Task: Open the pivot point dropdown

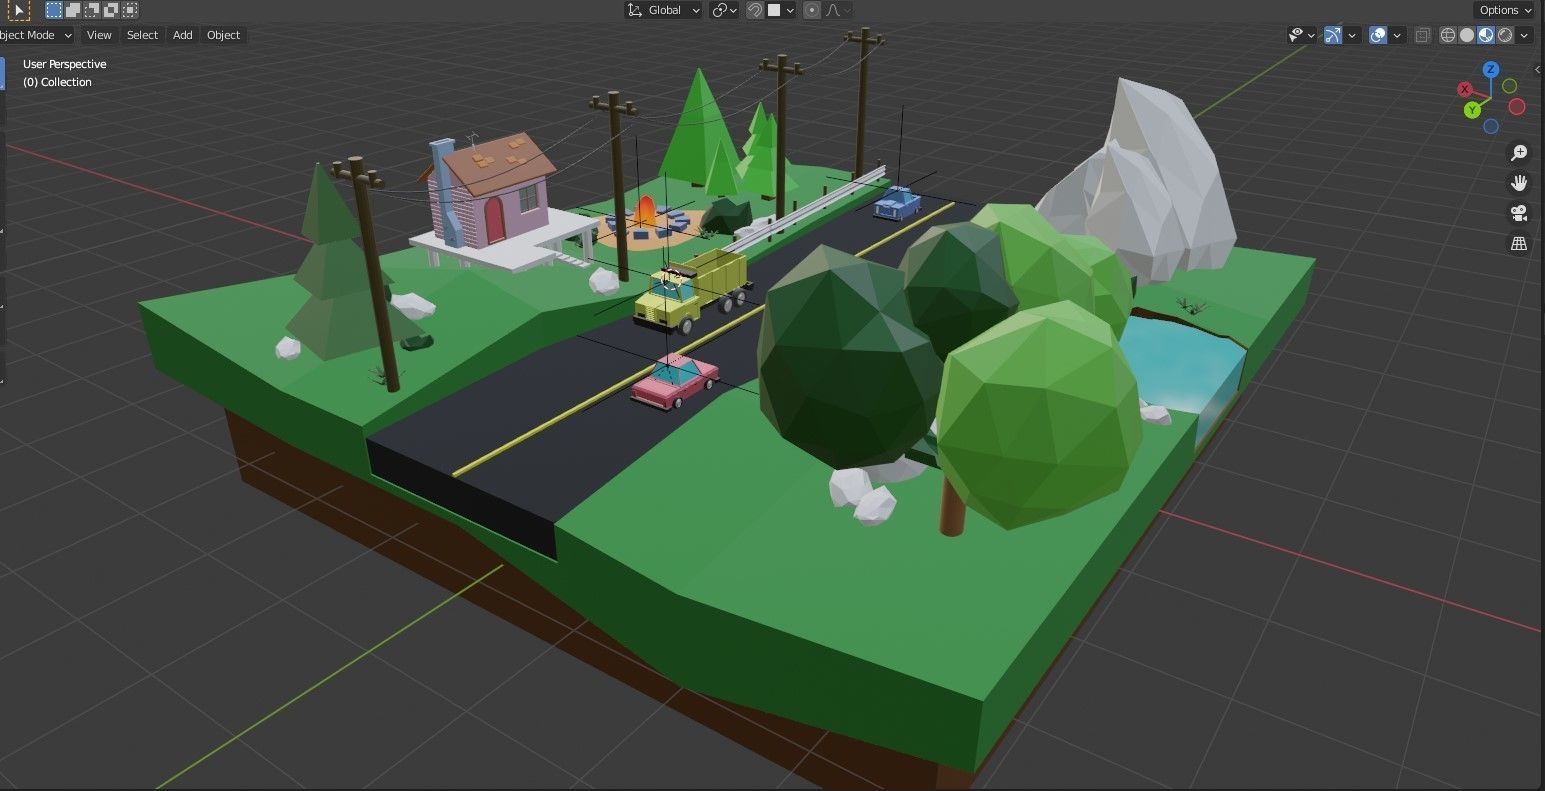Action: point(724,10)
